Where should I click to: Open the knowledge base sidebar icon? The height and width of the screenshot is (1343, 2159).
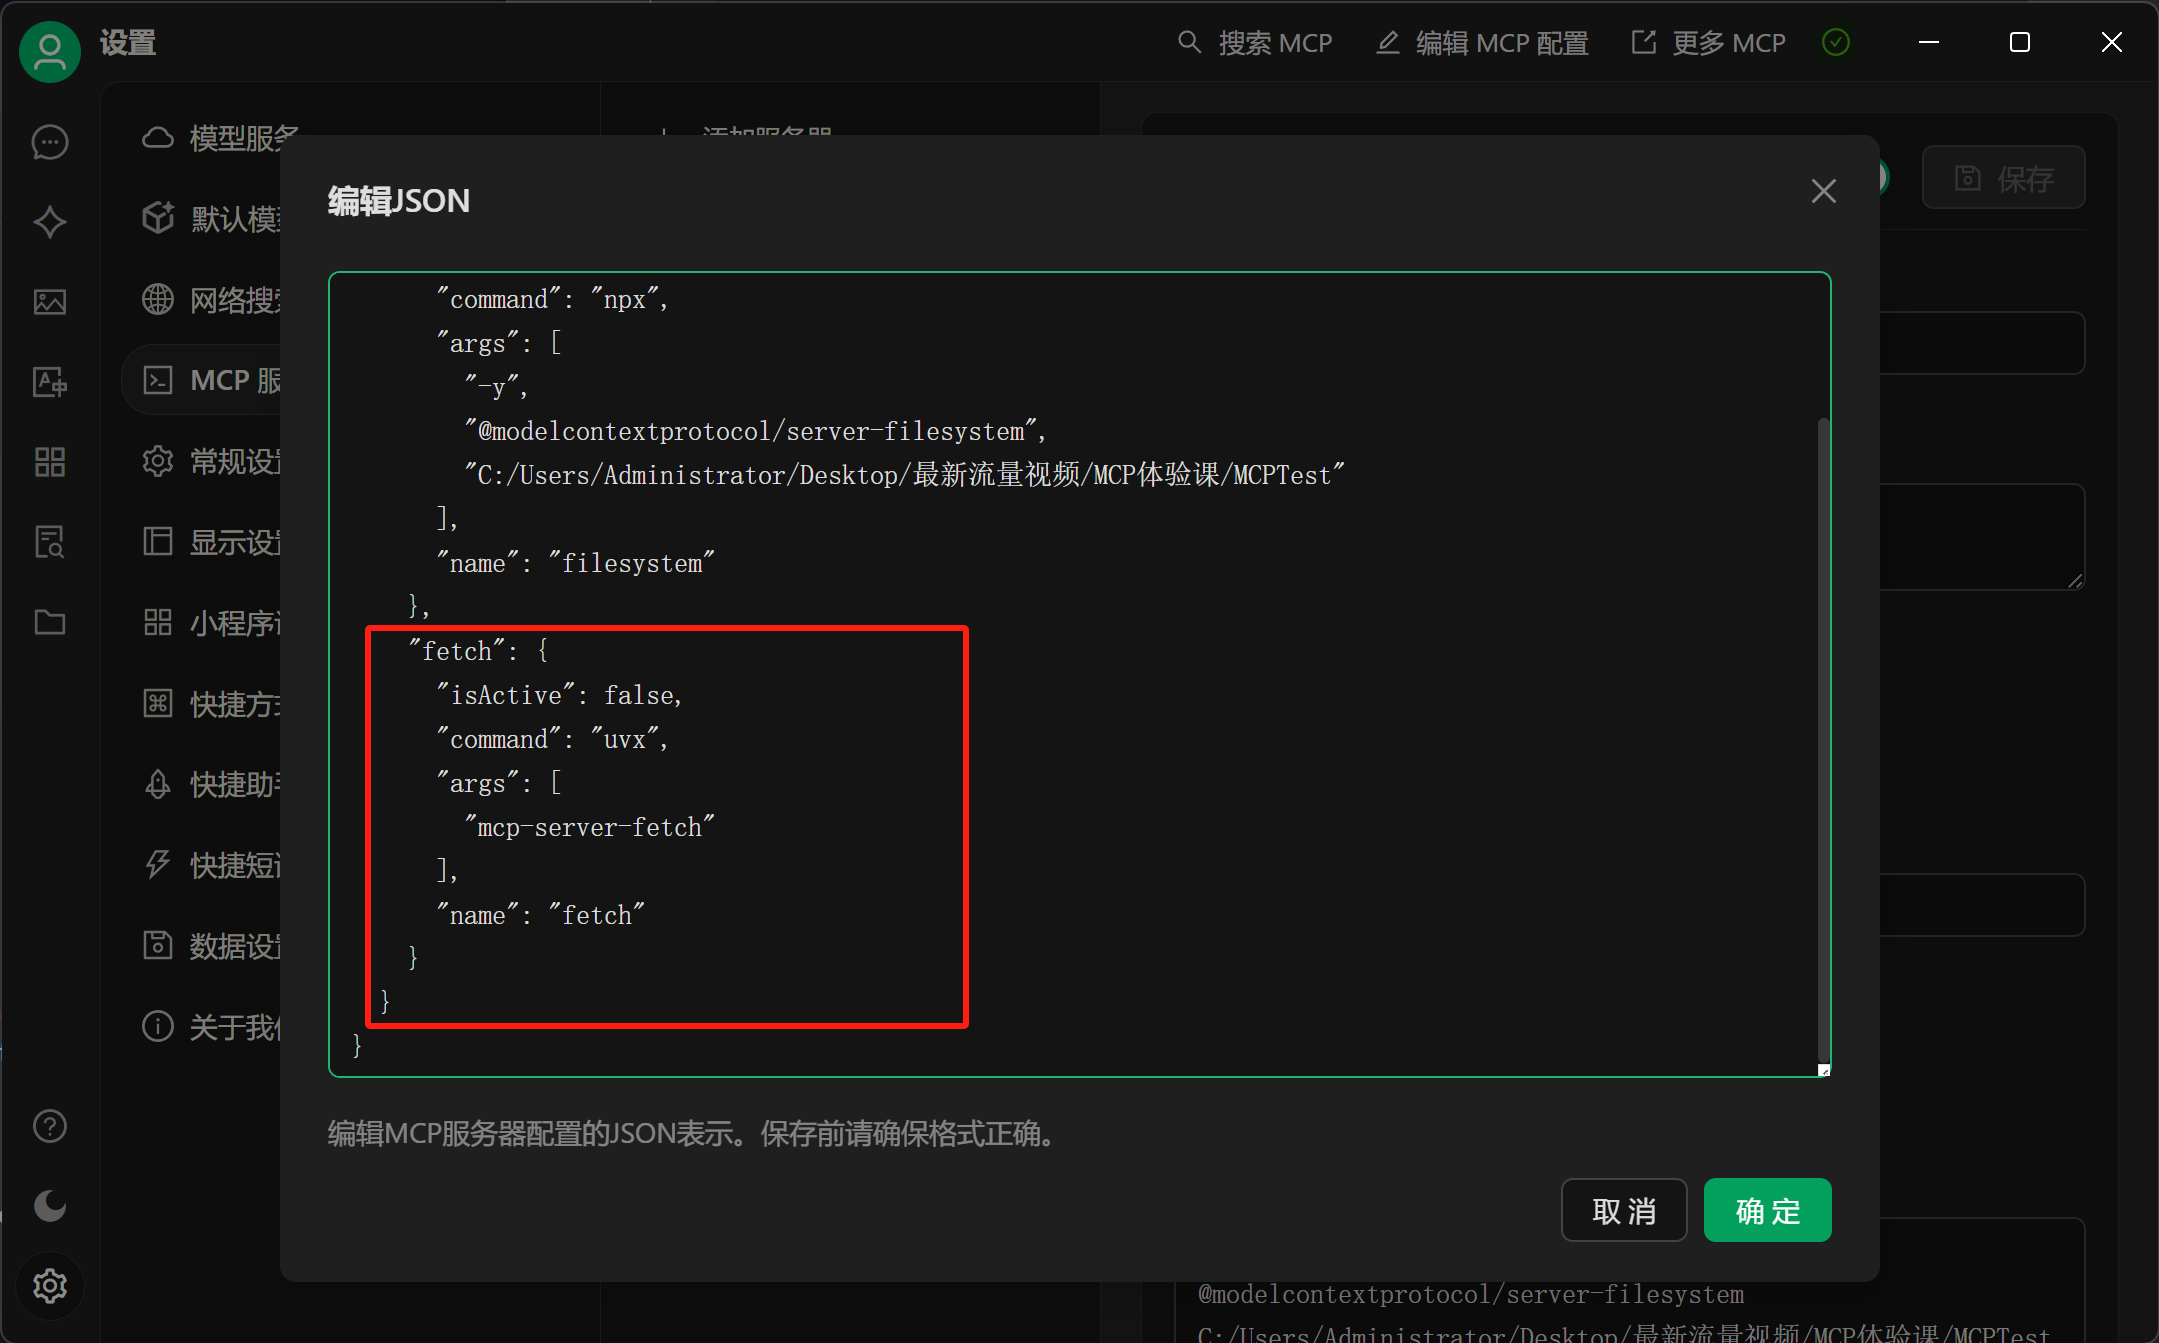point(50,542)
